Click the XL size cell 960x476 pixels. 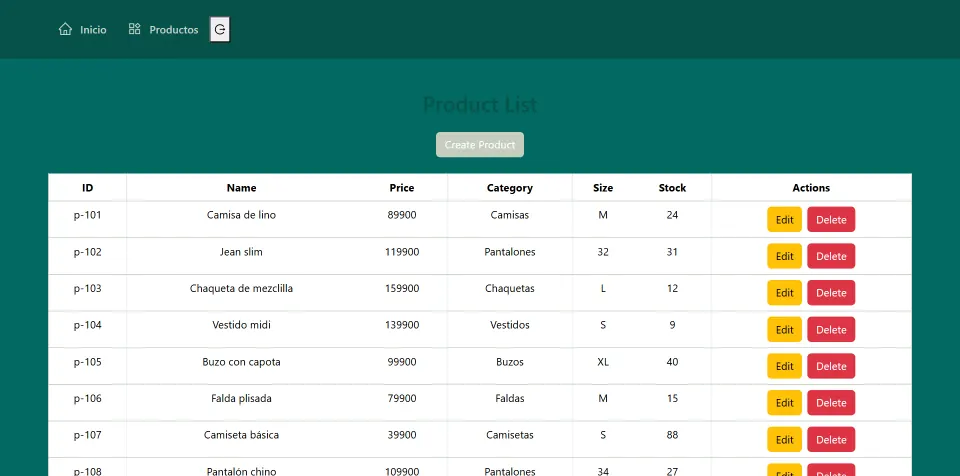(602, 366)
